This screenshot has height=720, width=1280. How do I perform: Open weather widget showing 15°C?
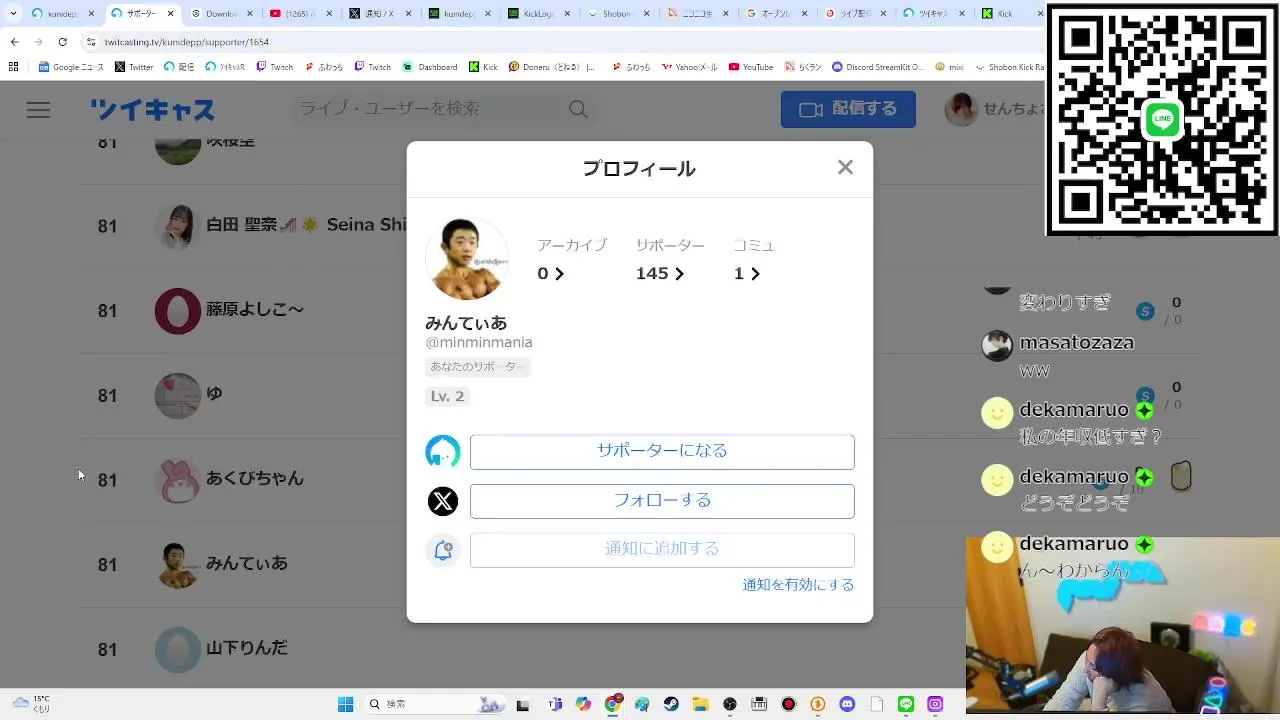coord(30,704)
